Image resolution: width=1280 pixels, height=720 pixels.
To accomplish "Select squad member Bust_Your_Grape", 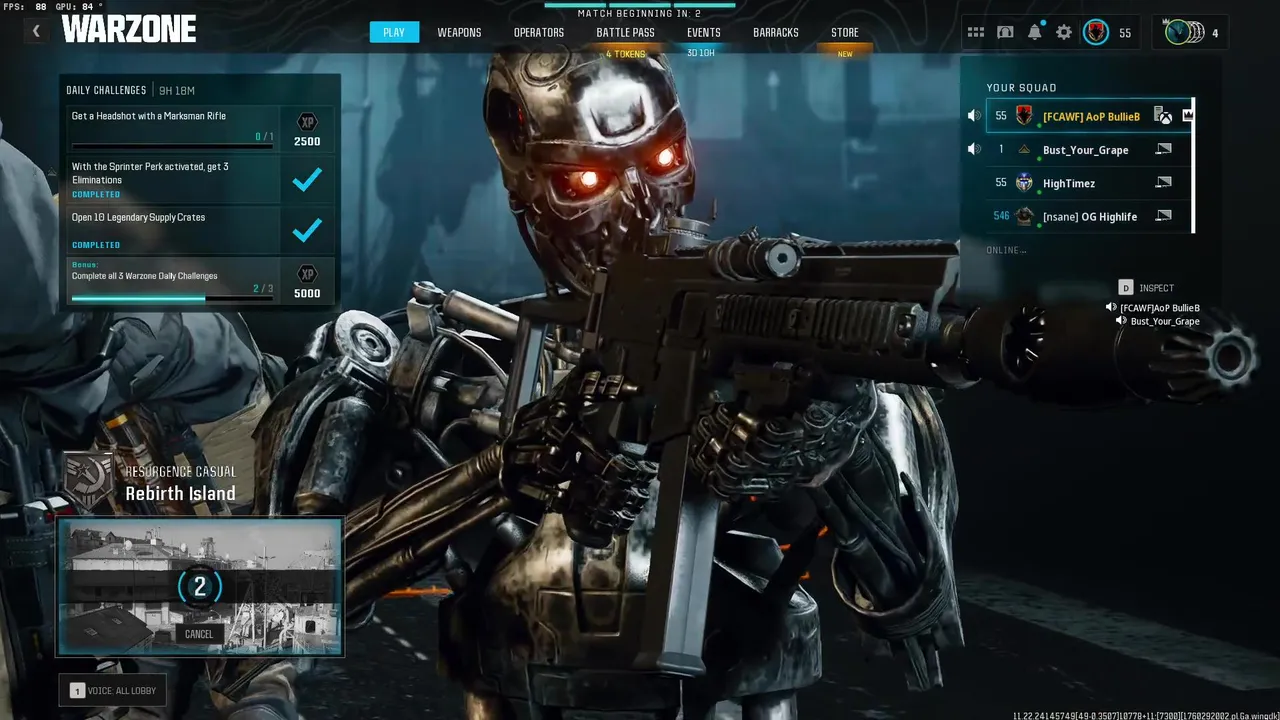I will (x=1090, y=149).
